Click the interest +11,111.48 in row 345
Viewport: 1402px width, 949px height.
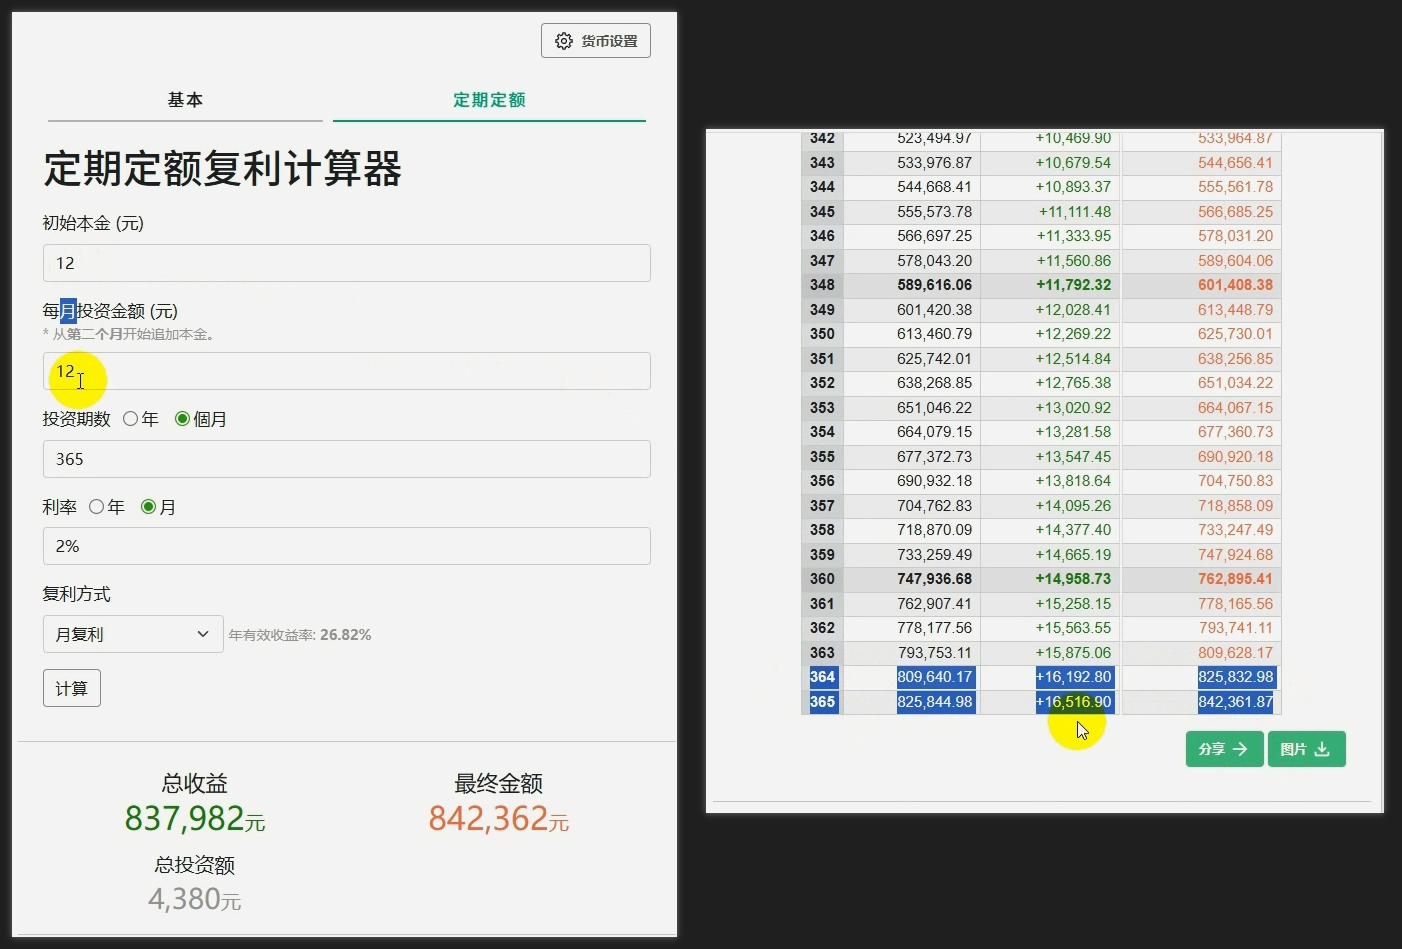[x=1075, y=212]
